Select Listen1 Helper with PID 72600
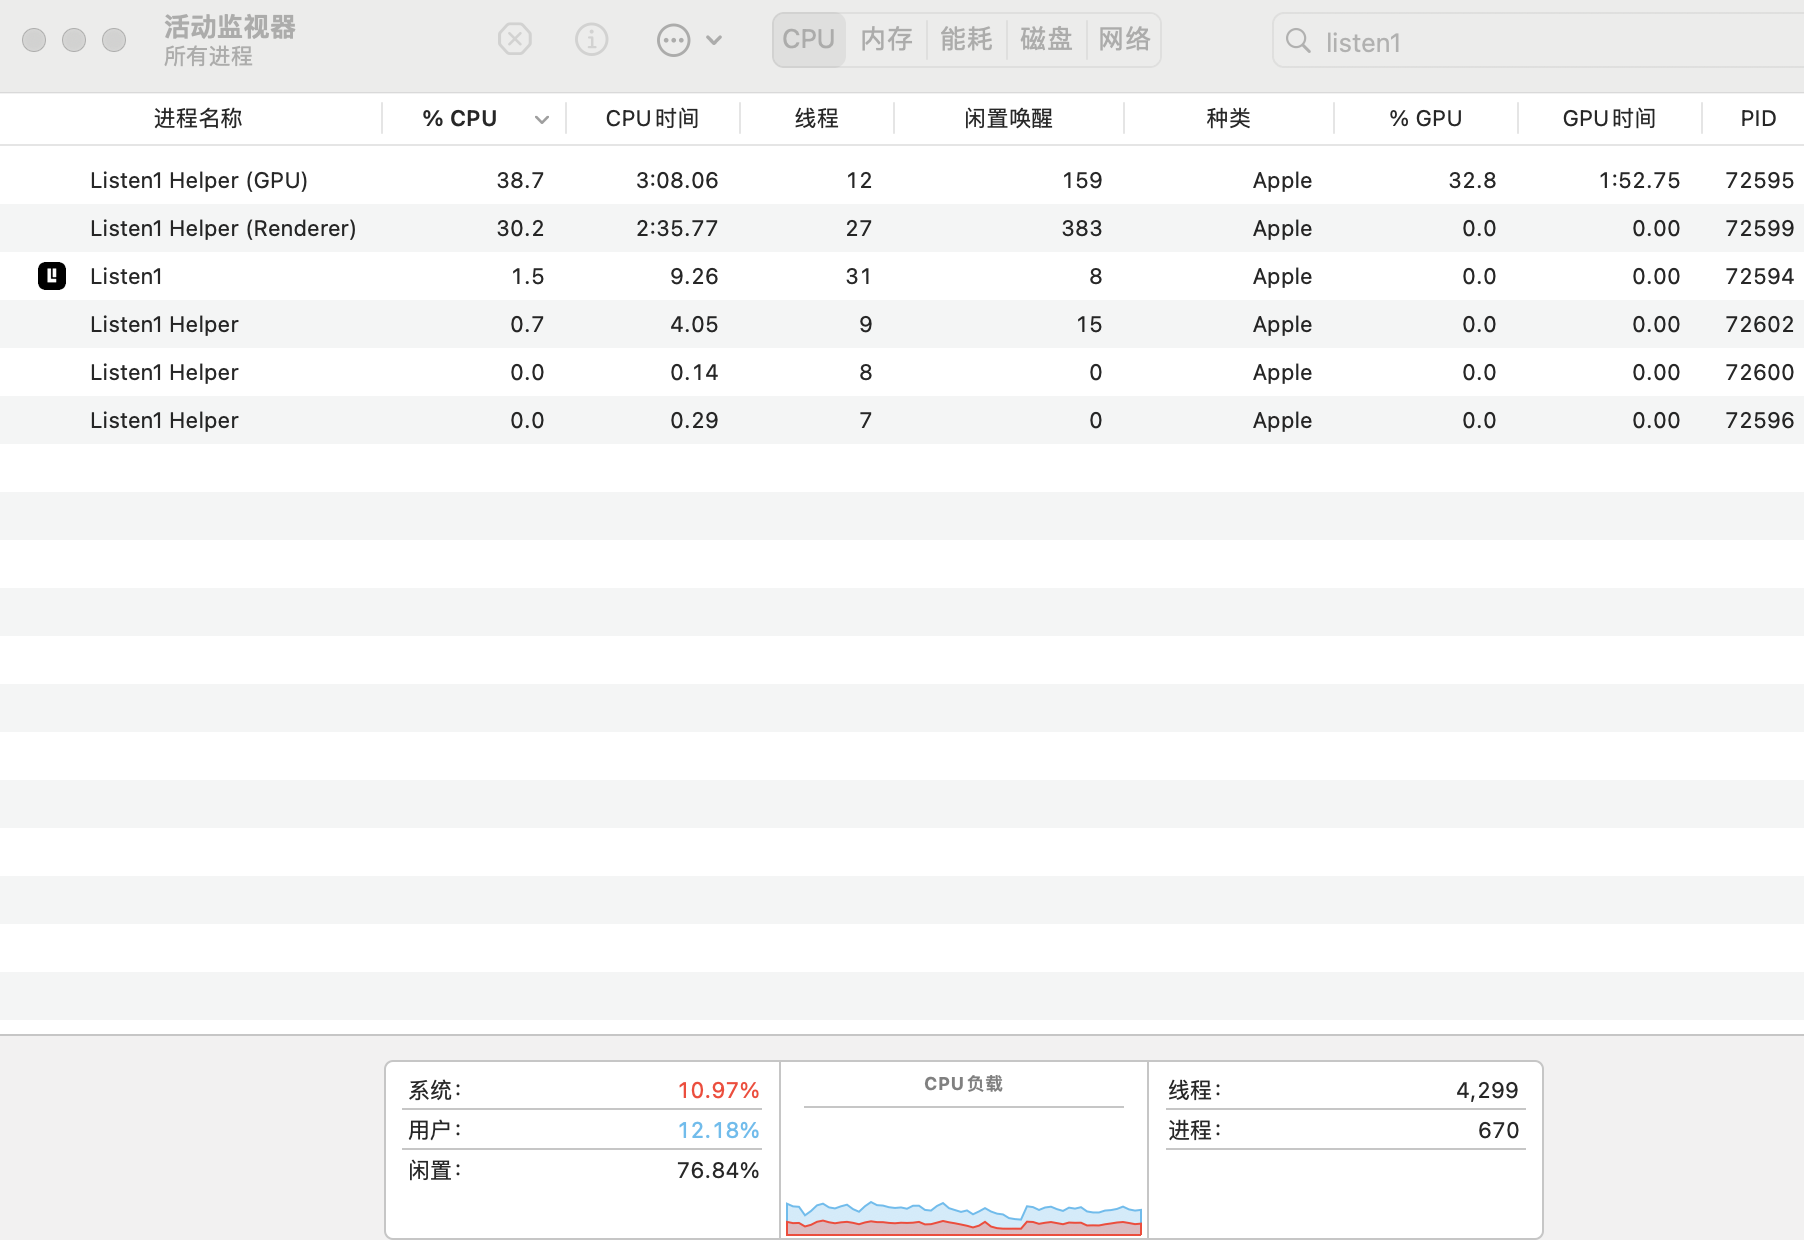 click(902, 372)
